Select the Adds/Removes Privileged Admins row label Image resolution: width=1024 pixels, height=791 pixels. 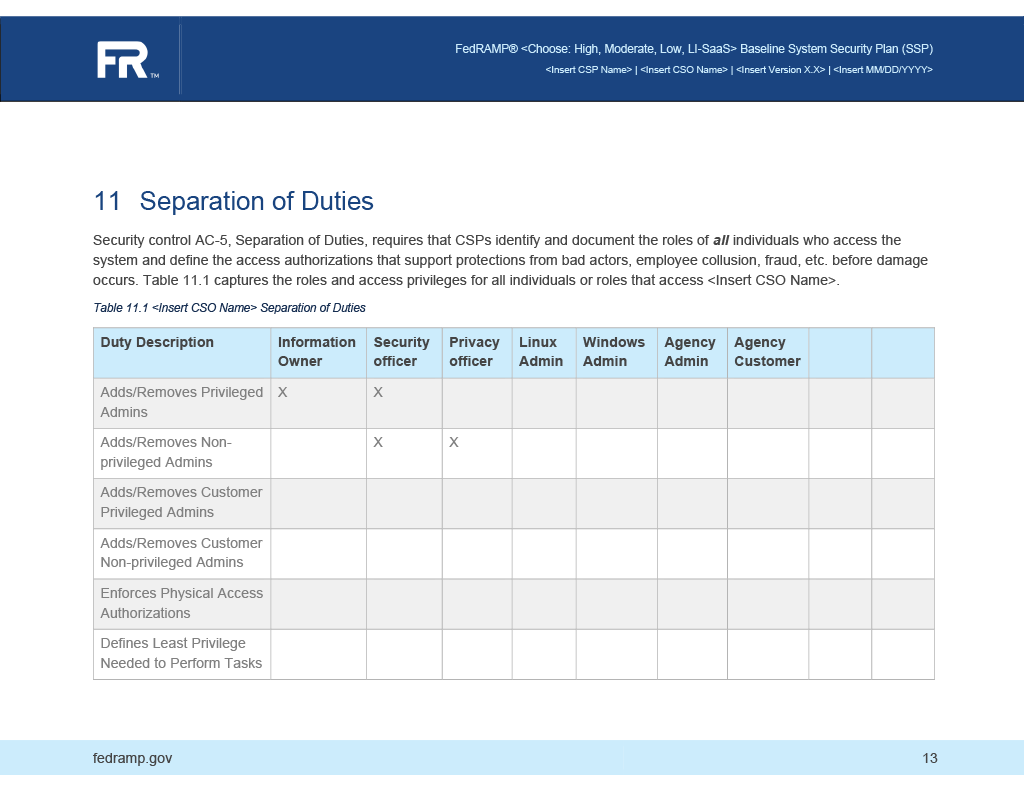181,402
